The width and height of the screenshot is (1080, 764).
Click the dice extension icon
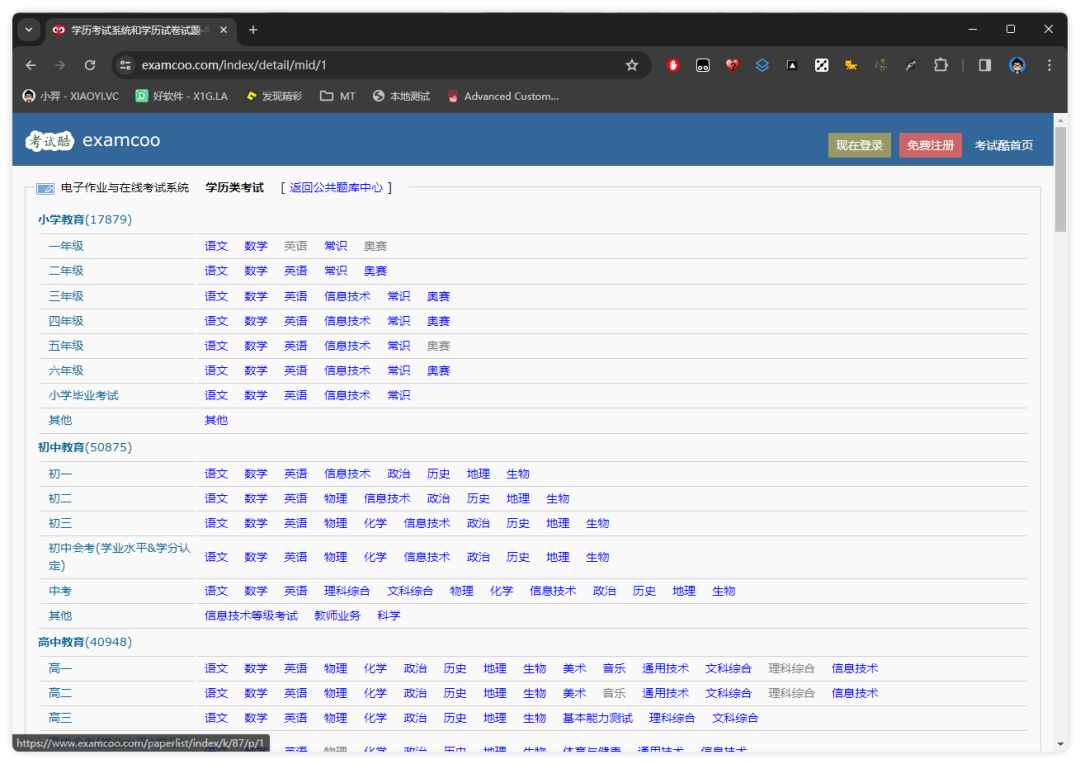(821, 65)
